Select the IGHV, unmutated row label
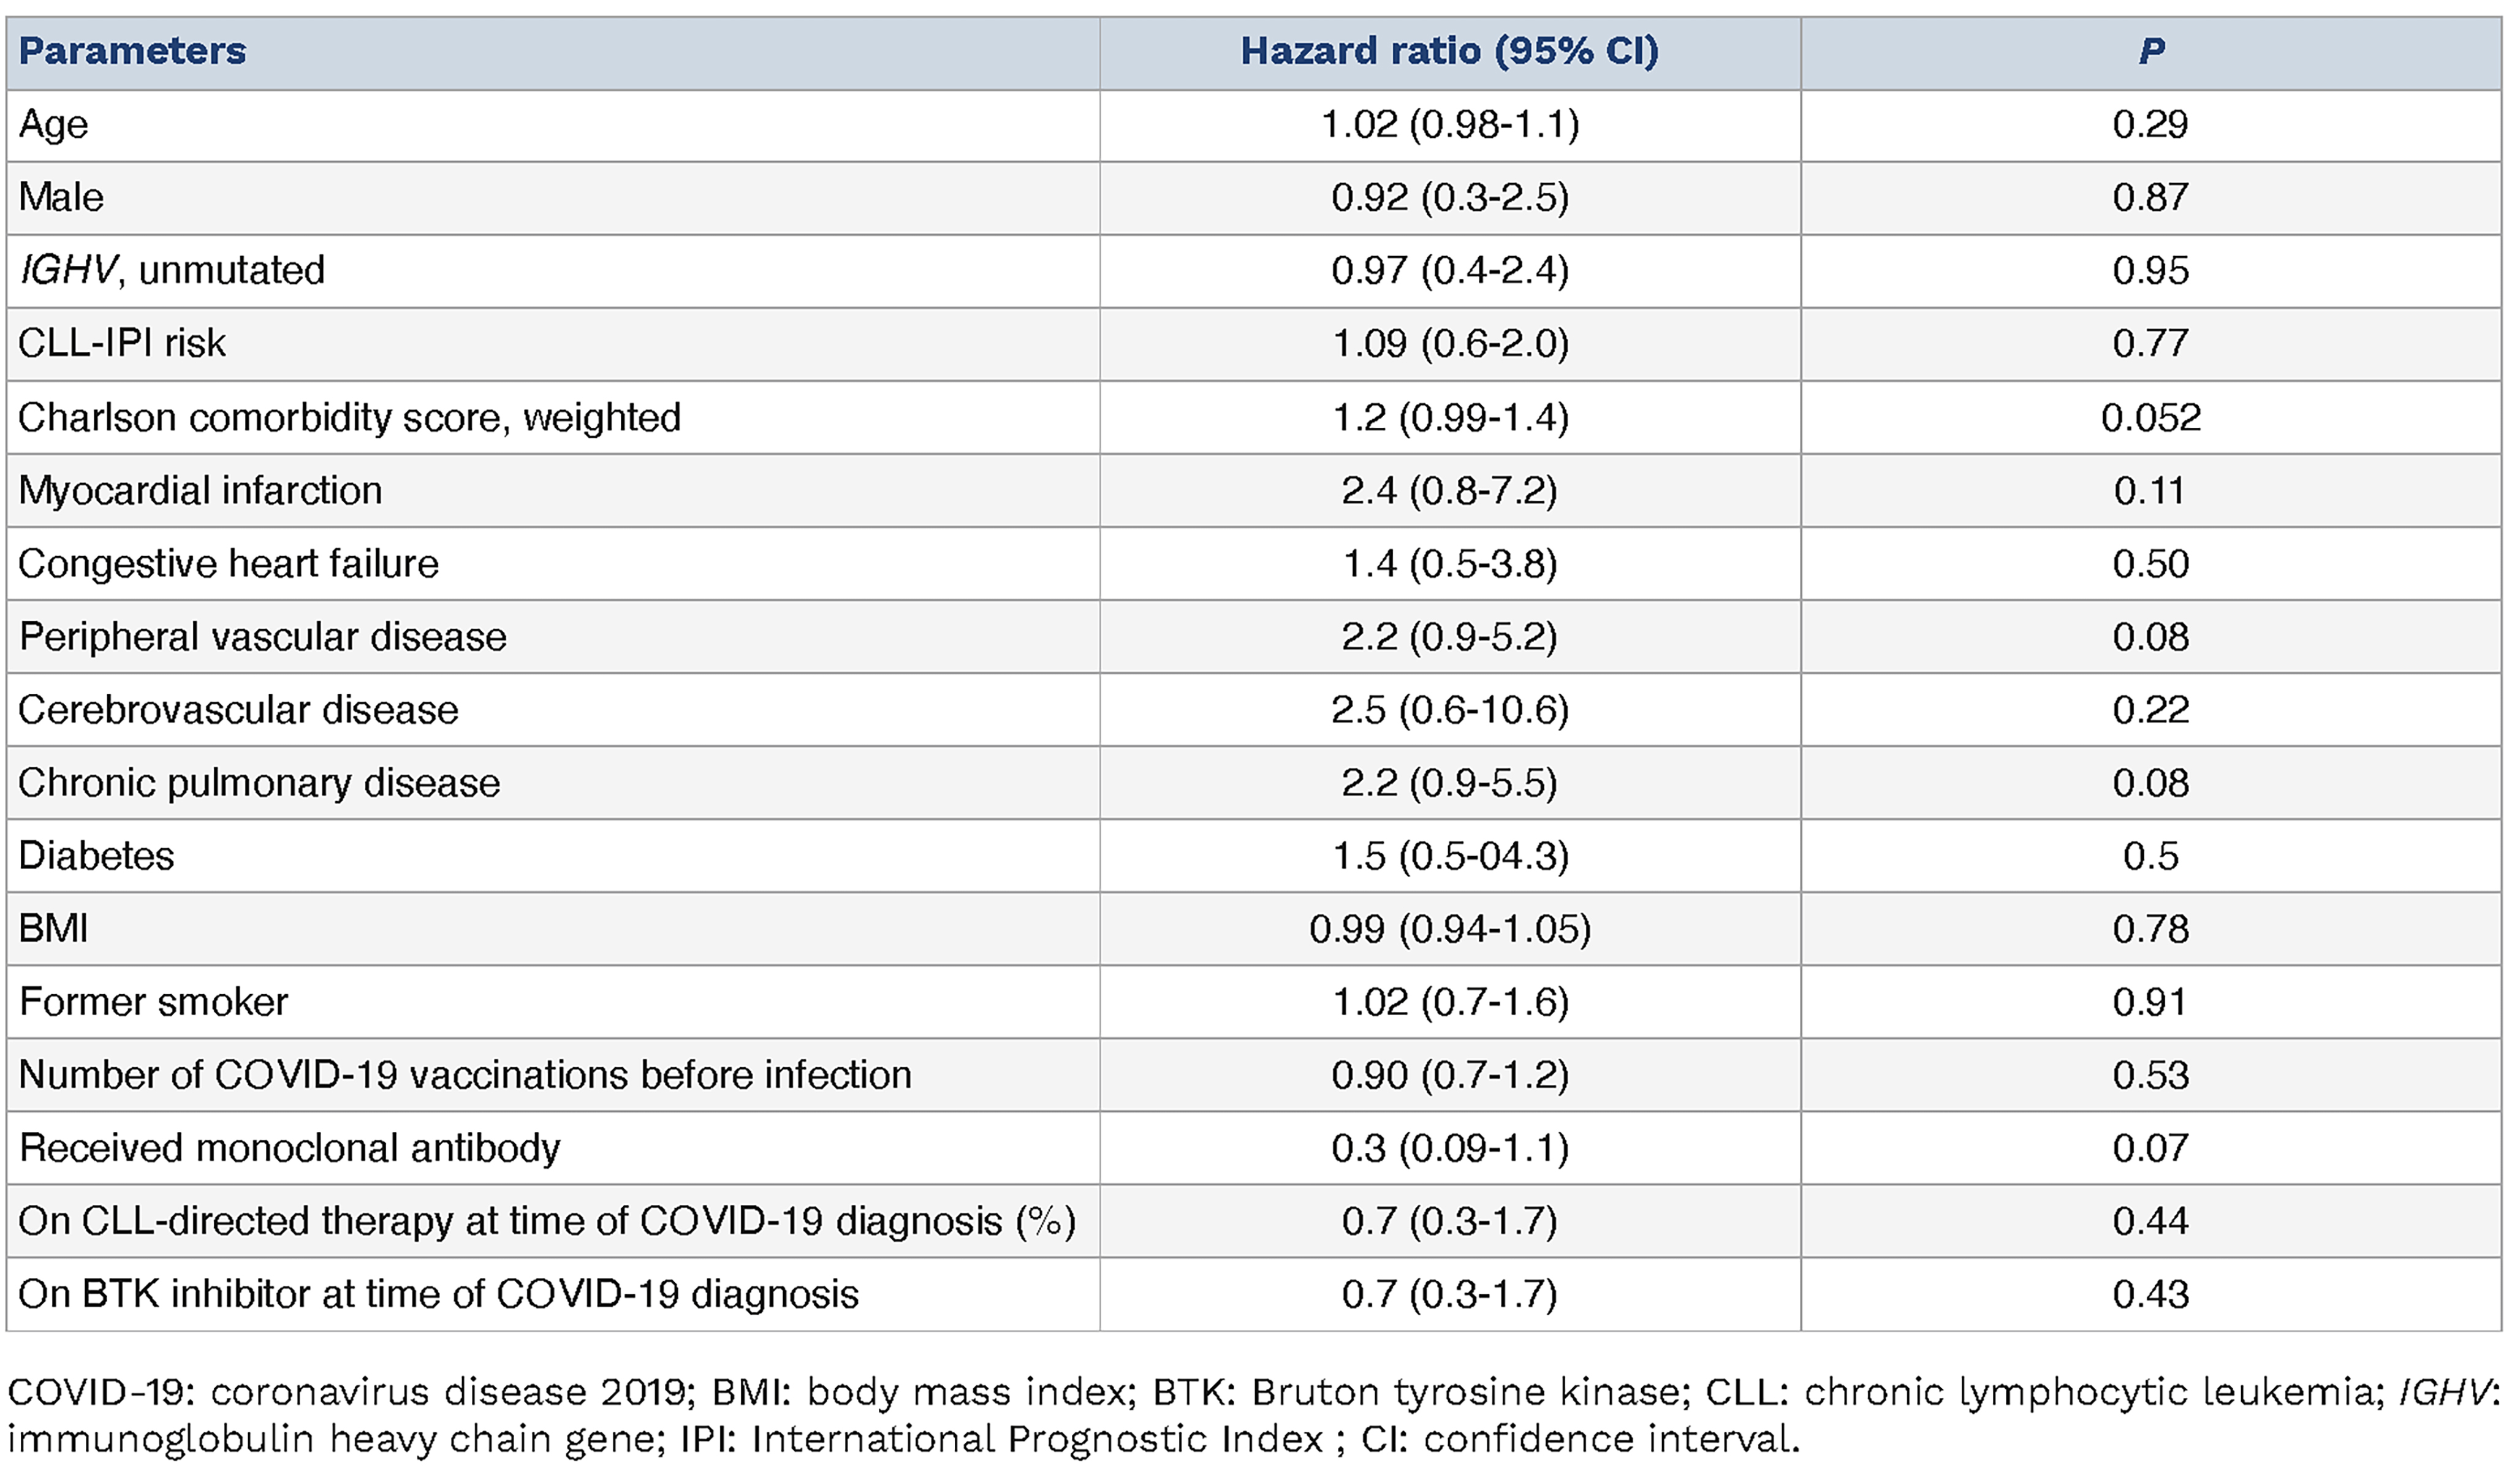This screenshot has height=1474, width=2520. tap(172, 270)
